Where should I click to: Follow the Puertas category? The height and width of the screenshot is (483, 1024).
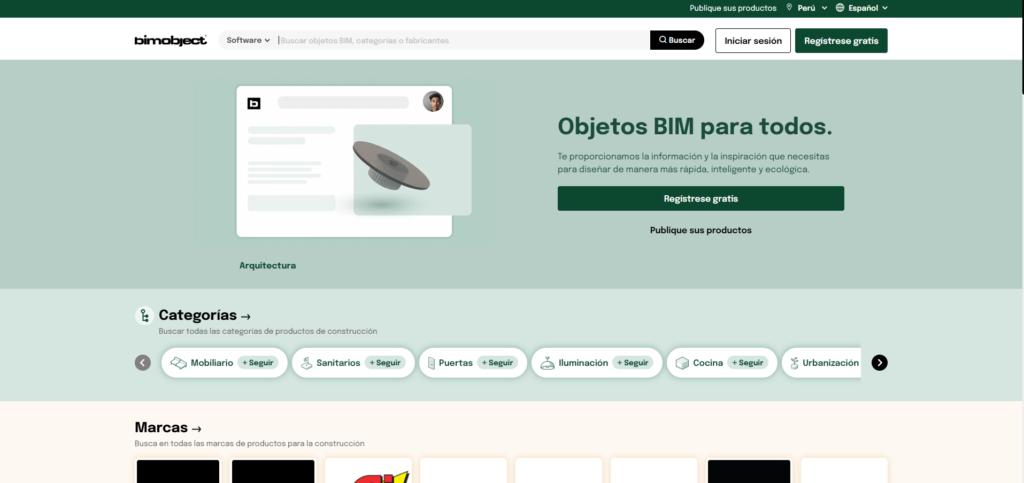coord(498,363)
